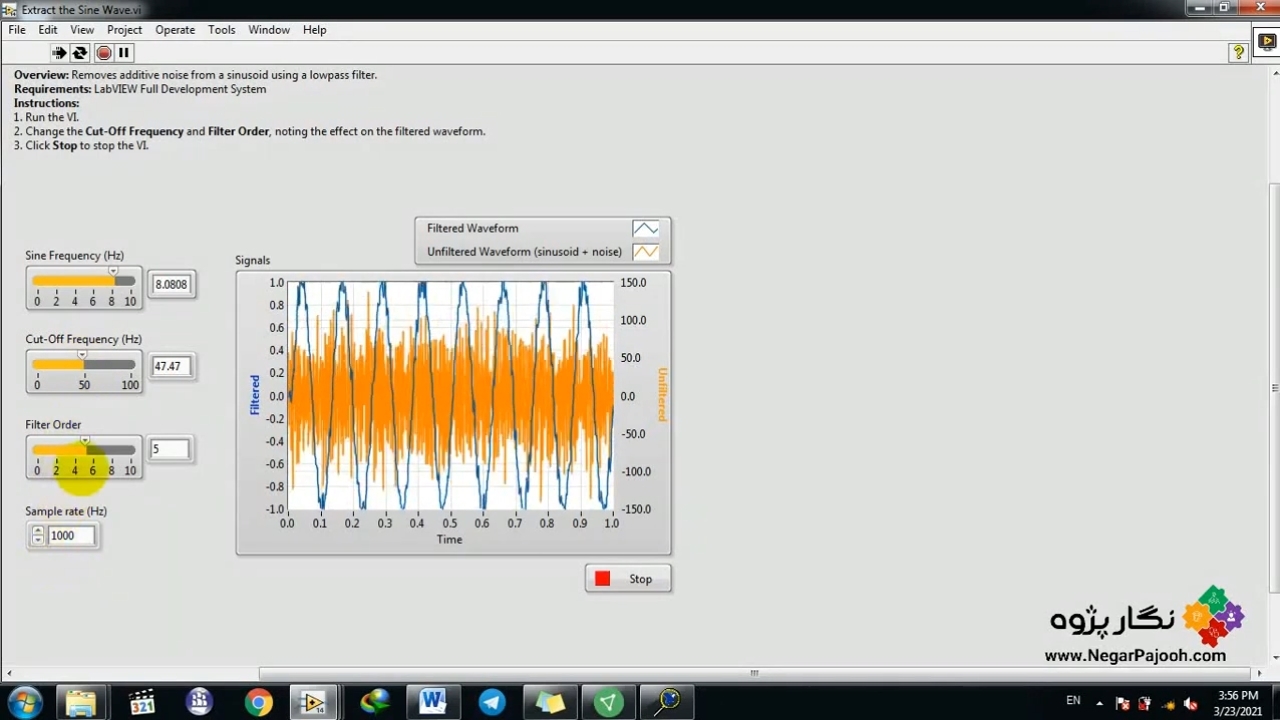The image size is (1280, 720).
Task: Open Google Chrome from the taskbar
Action: (258, 702)
